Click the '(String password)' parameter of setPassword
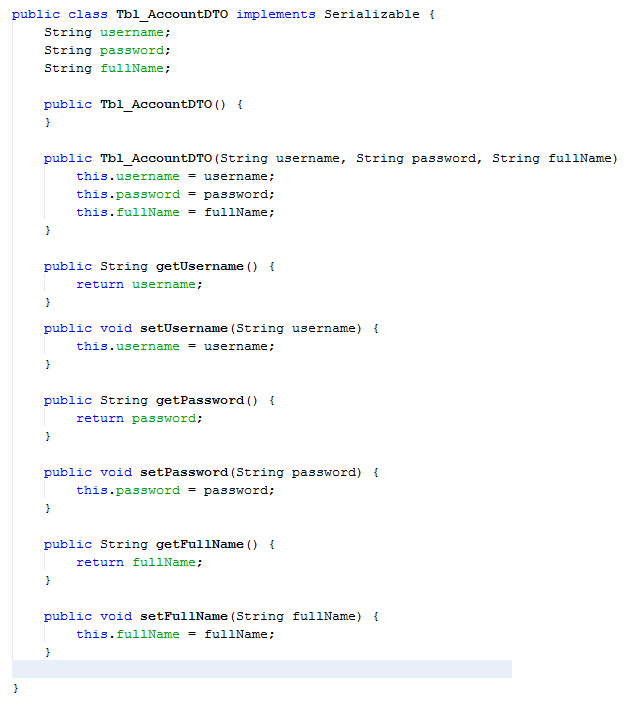The image size is (629, 709). (297, 473)
